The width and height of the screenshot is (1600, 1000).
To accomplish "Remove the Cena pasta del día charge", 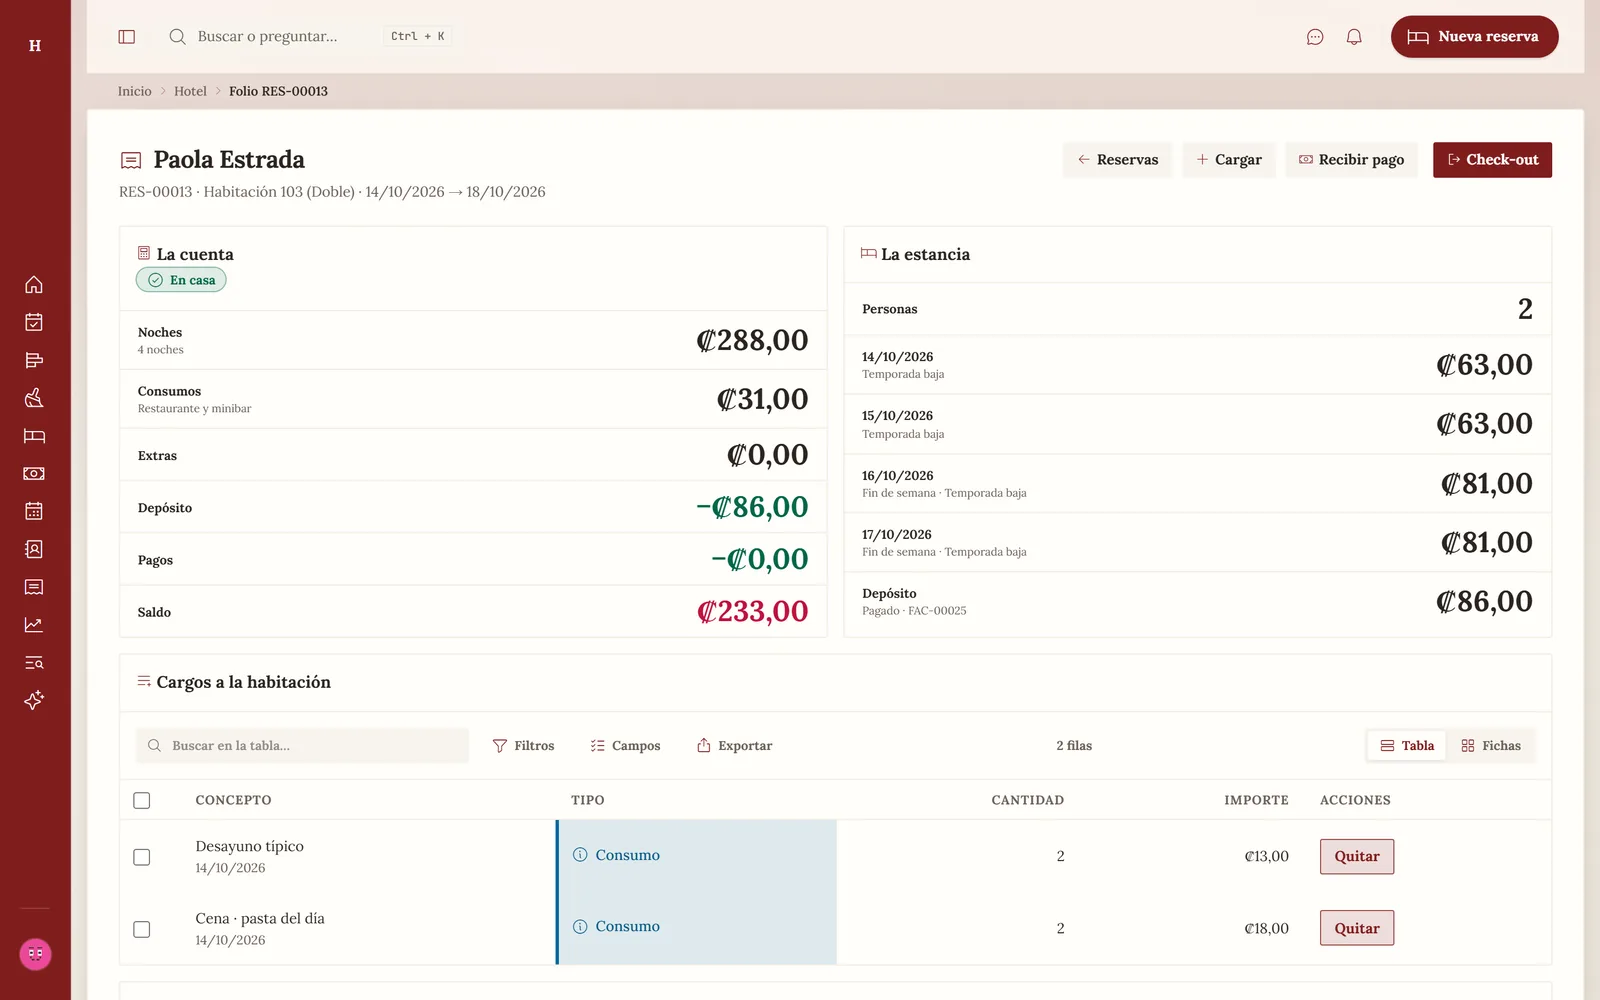I will pyautogui.click(x=1357, y=928).
